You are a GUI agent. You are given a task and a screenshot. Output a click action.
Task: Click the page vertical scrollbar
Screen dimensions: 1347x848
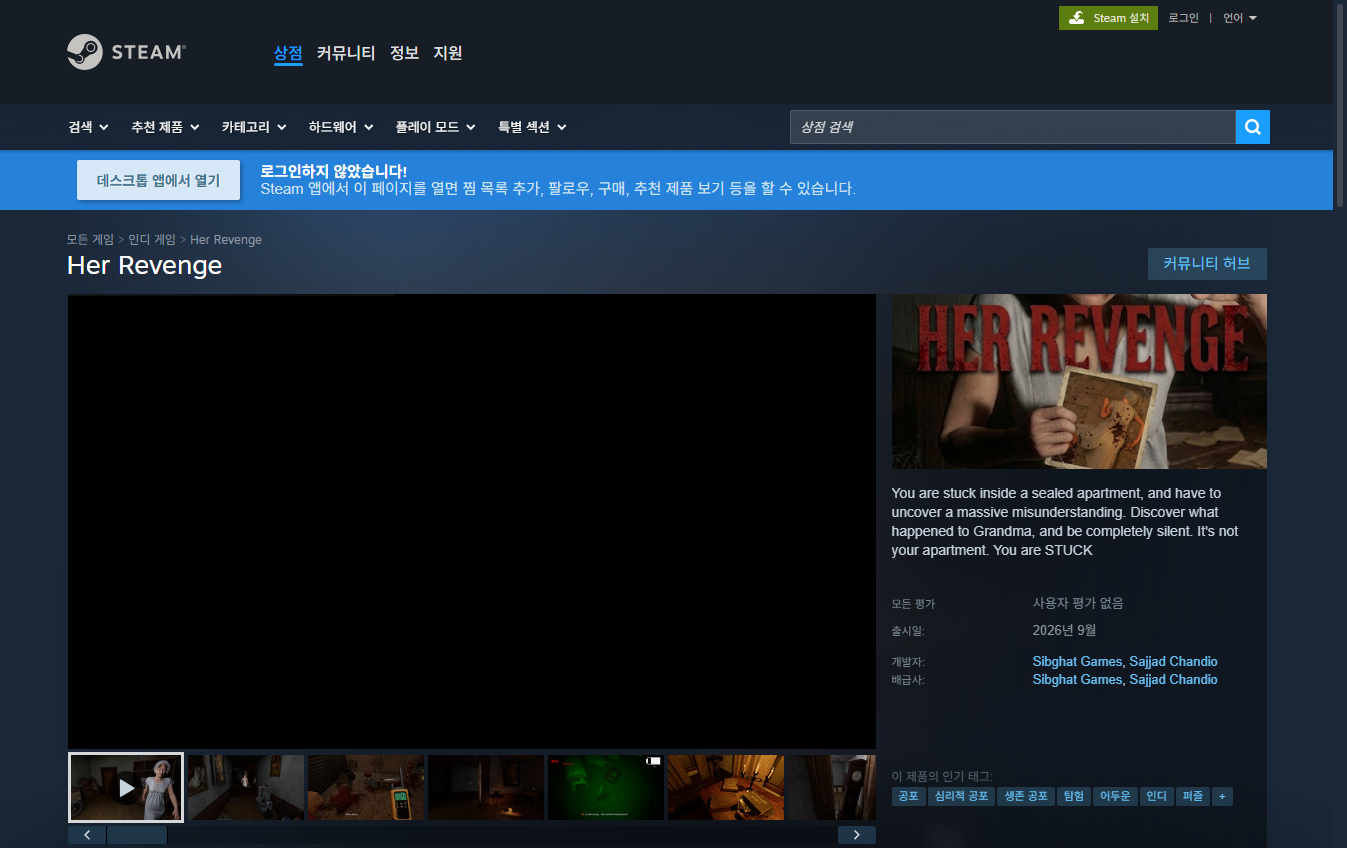tap(1339, 105)
